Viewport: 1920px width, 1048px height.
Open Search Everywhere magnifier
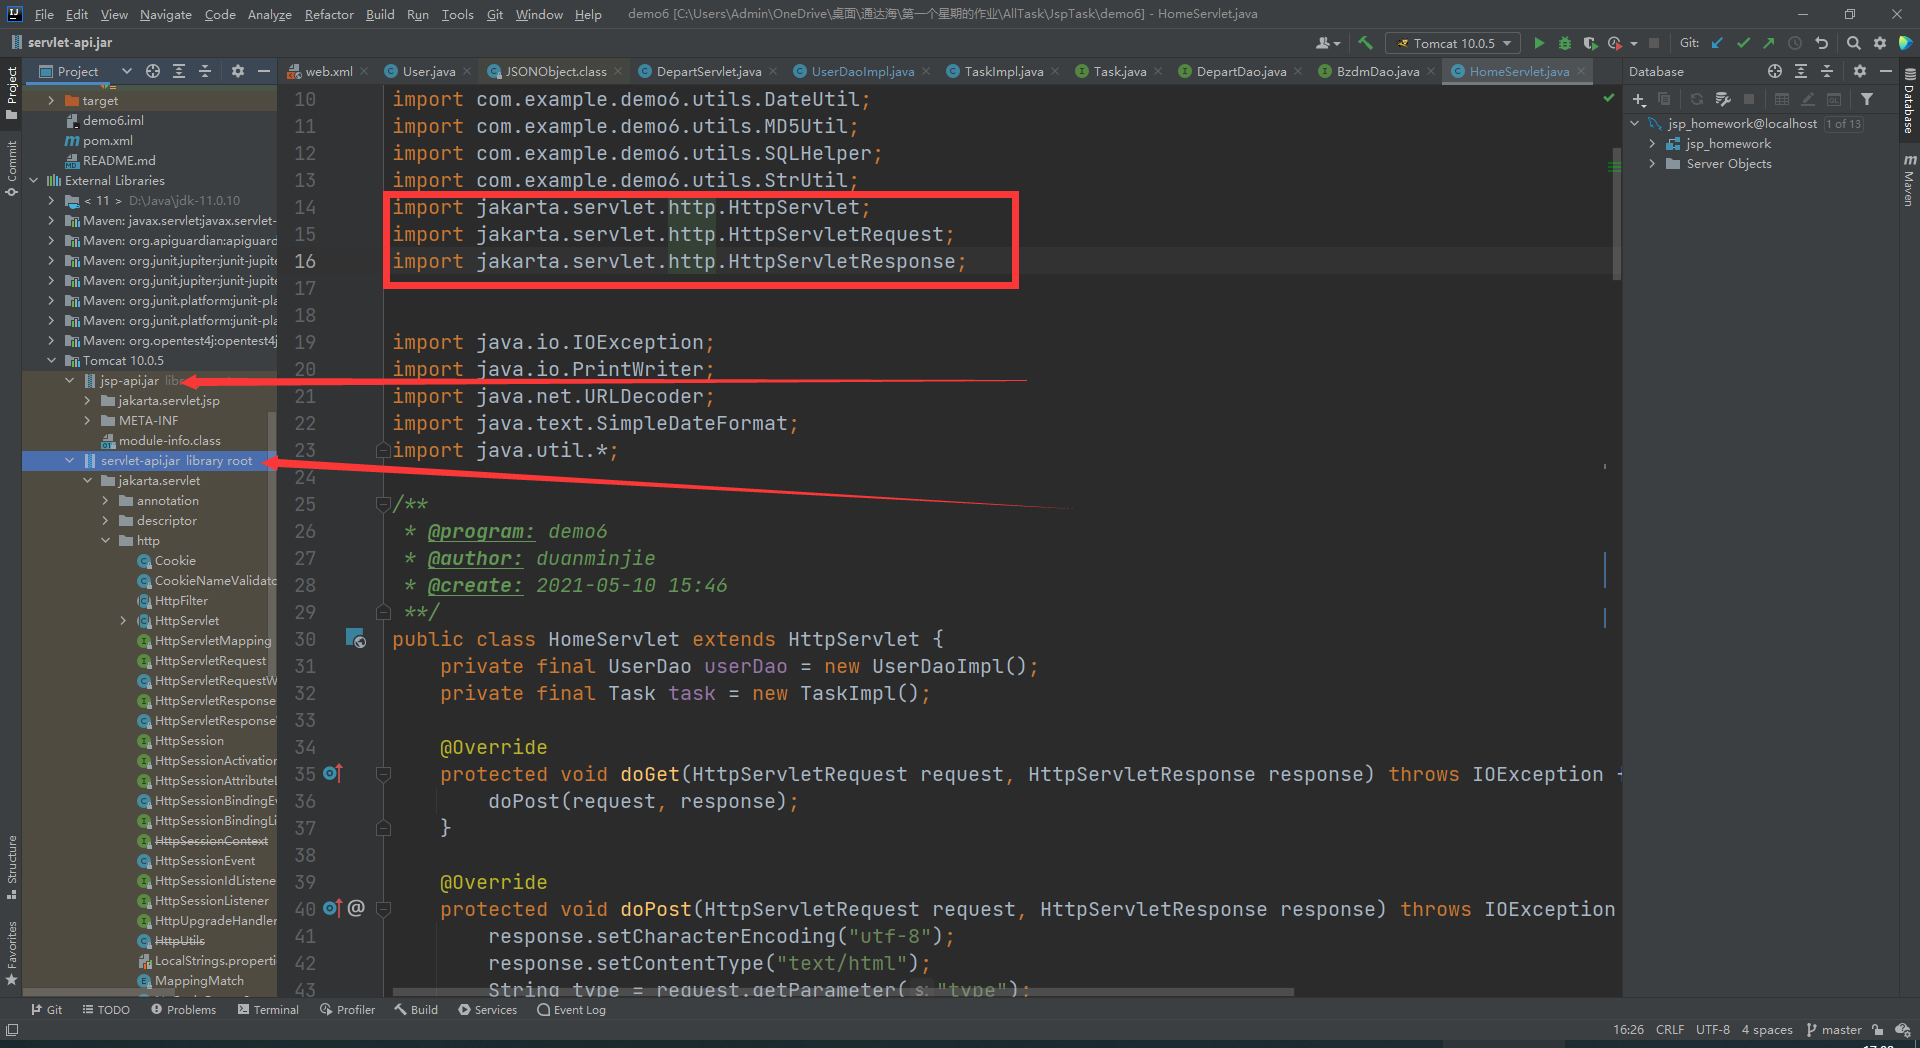[x=1853, y=43]
